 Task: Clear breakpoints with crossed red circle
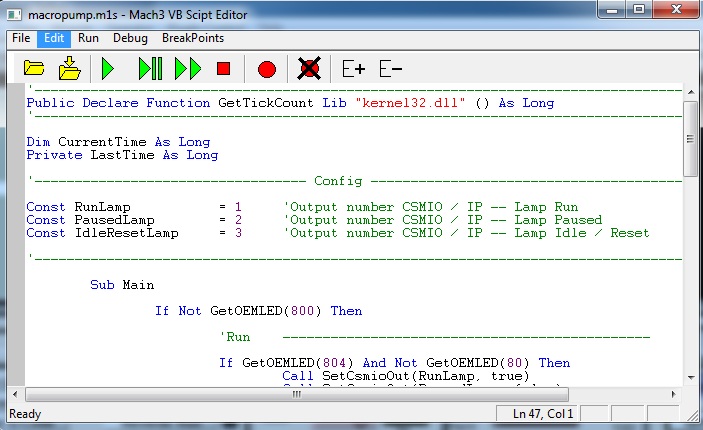[x=308, y=69]
